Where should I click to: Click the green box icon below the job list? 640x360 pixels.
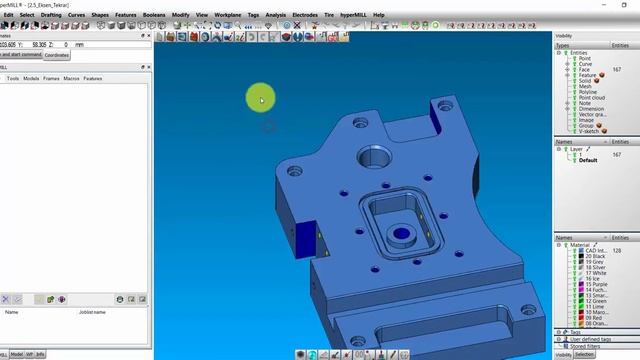(50, 300)
